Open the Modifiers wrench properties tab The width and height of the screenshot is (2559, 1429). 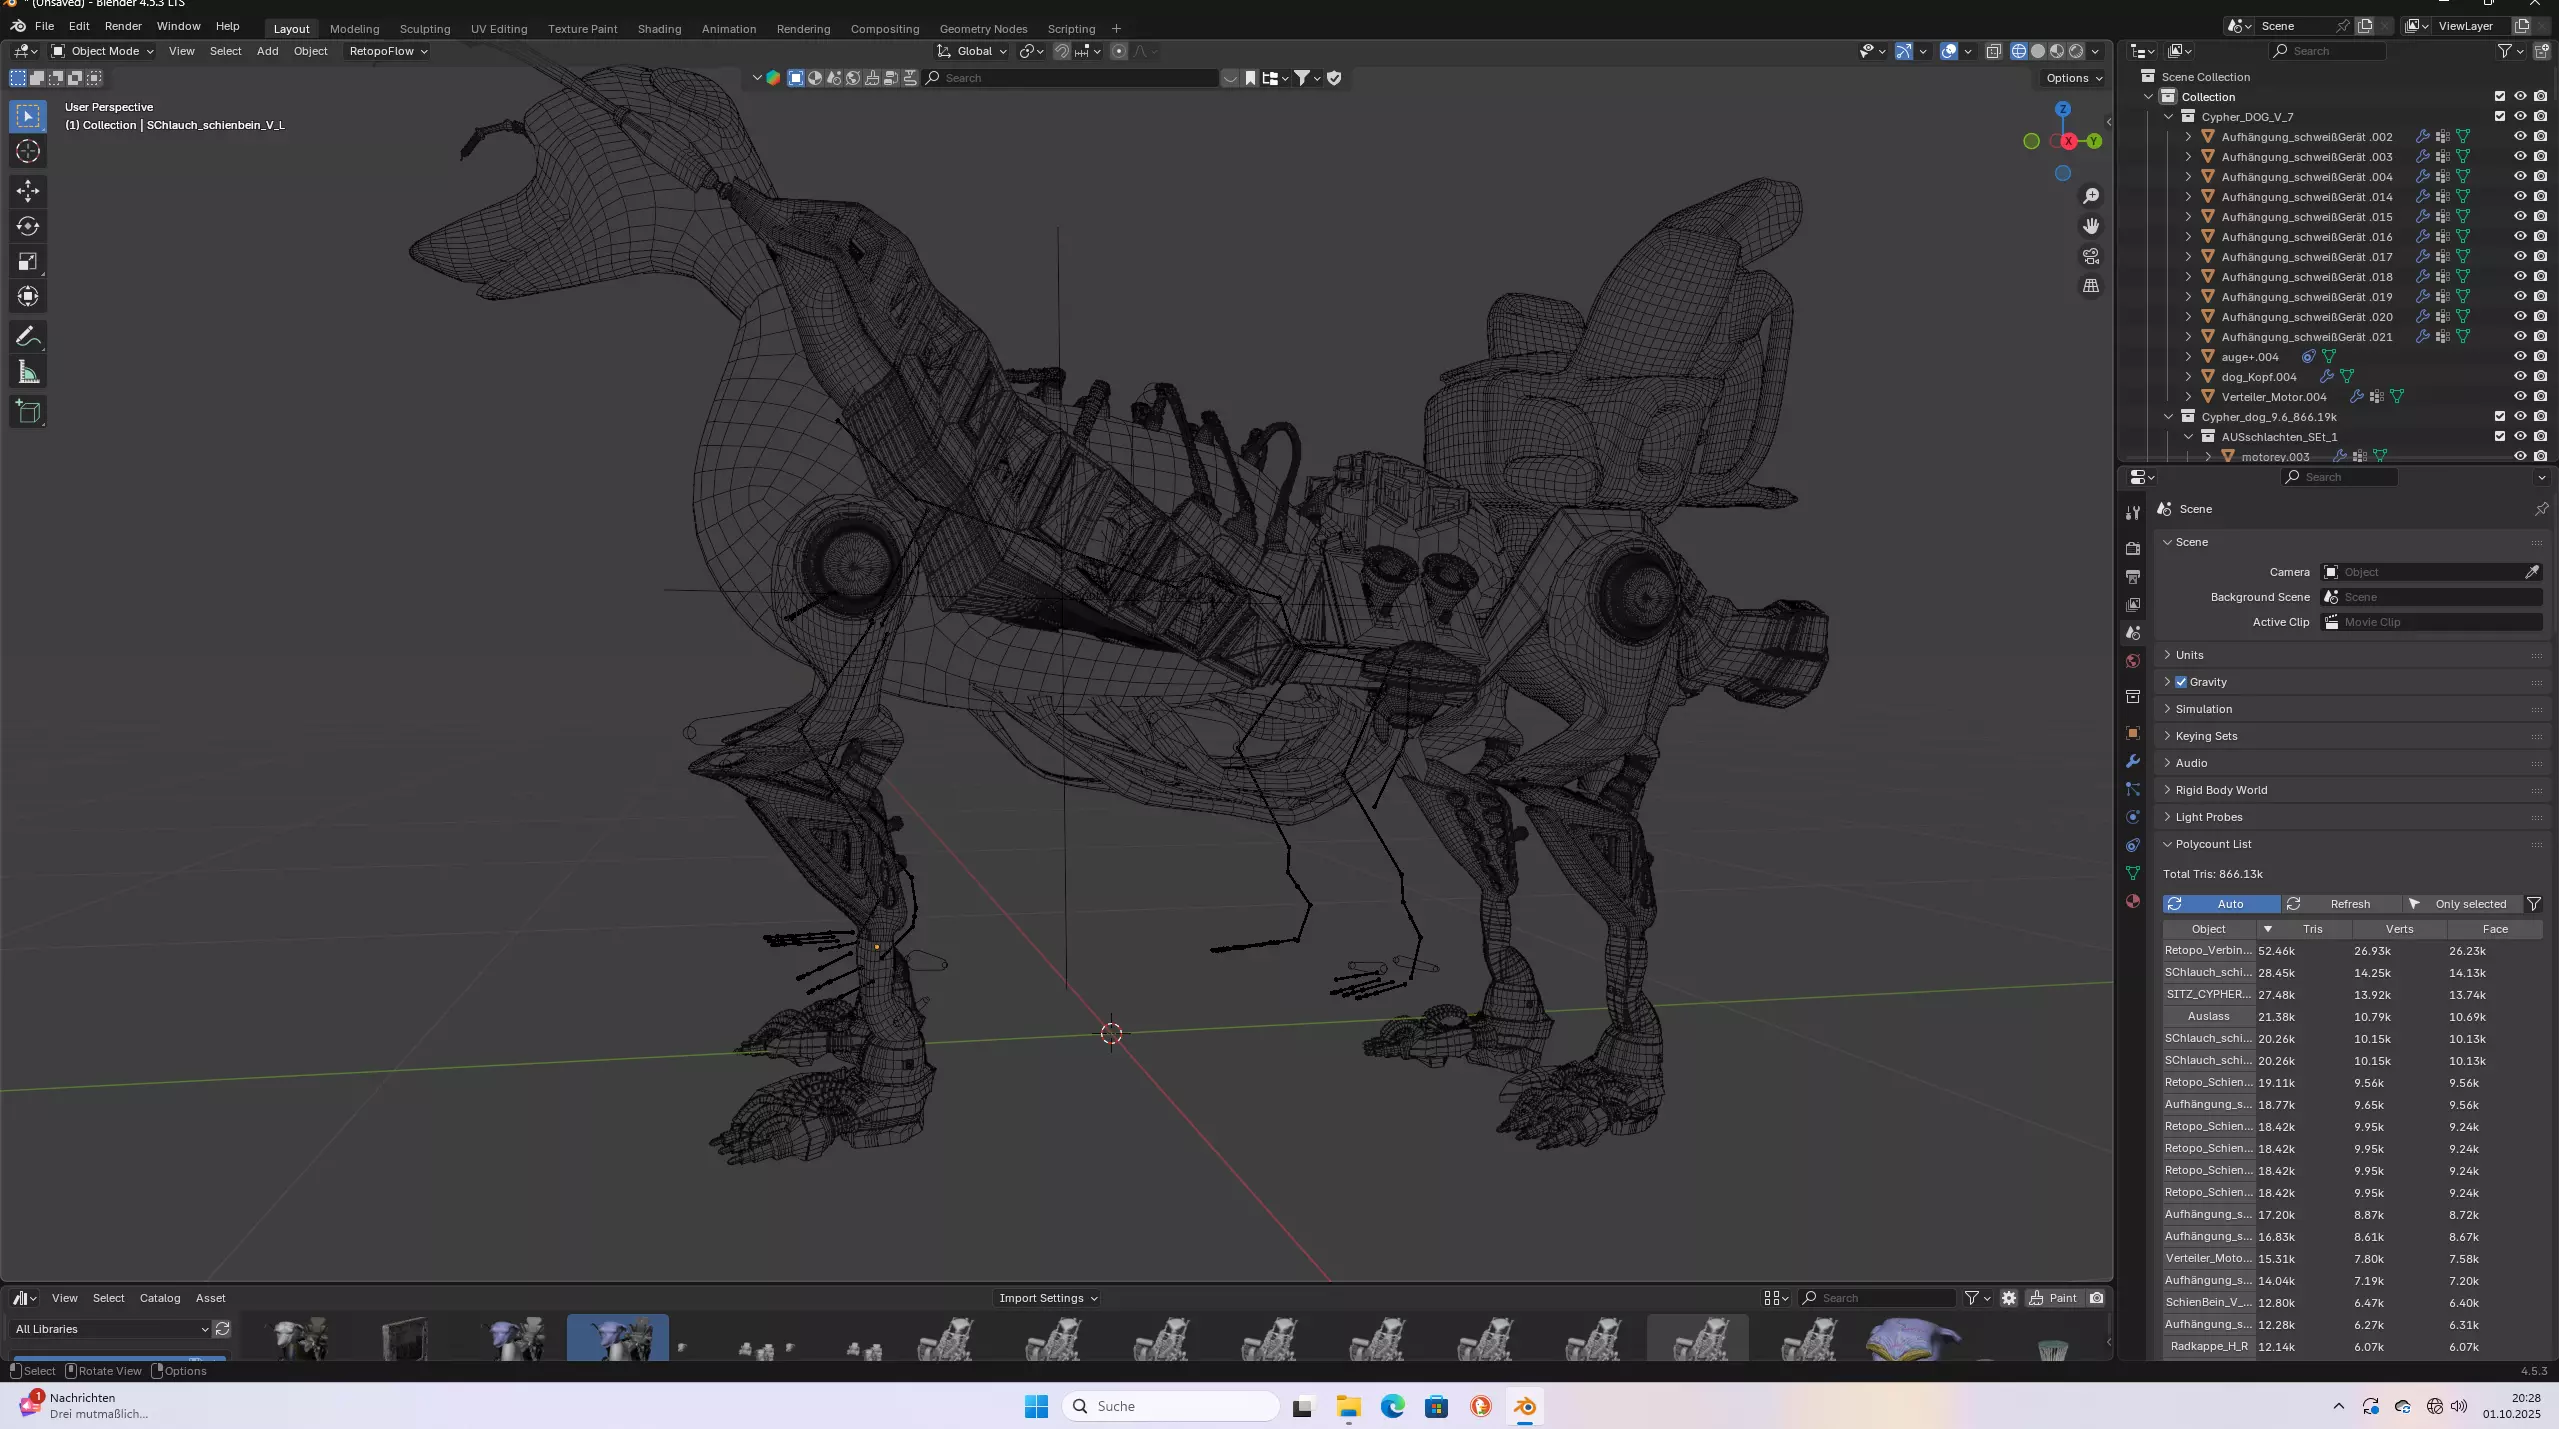pos(2133,761)
